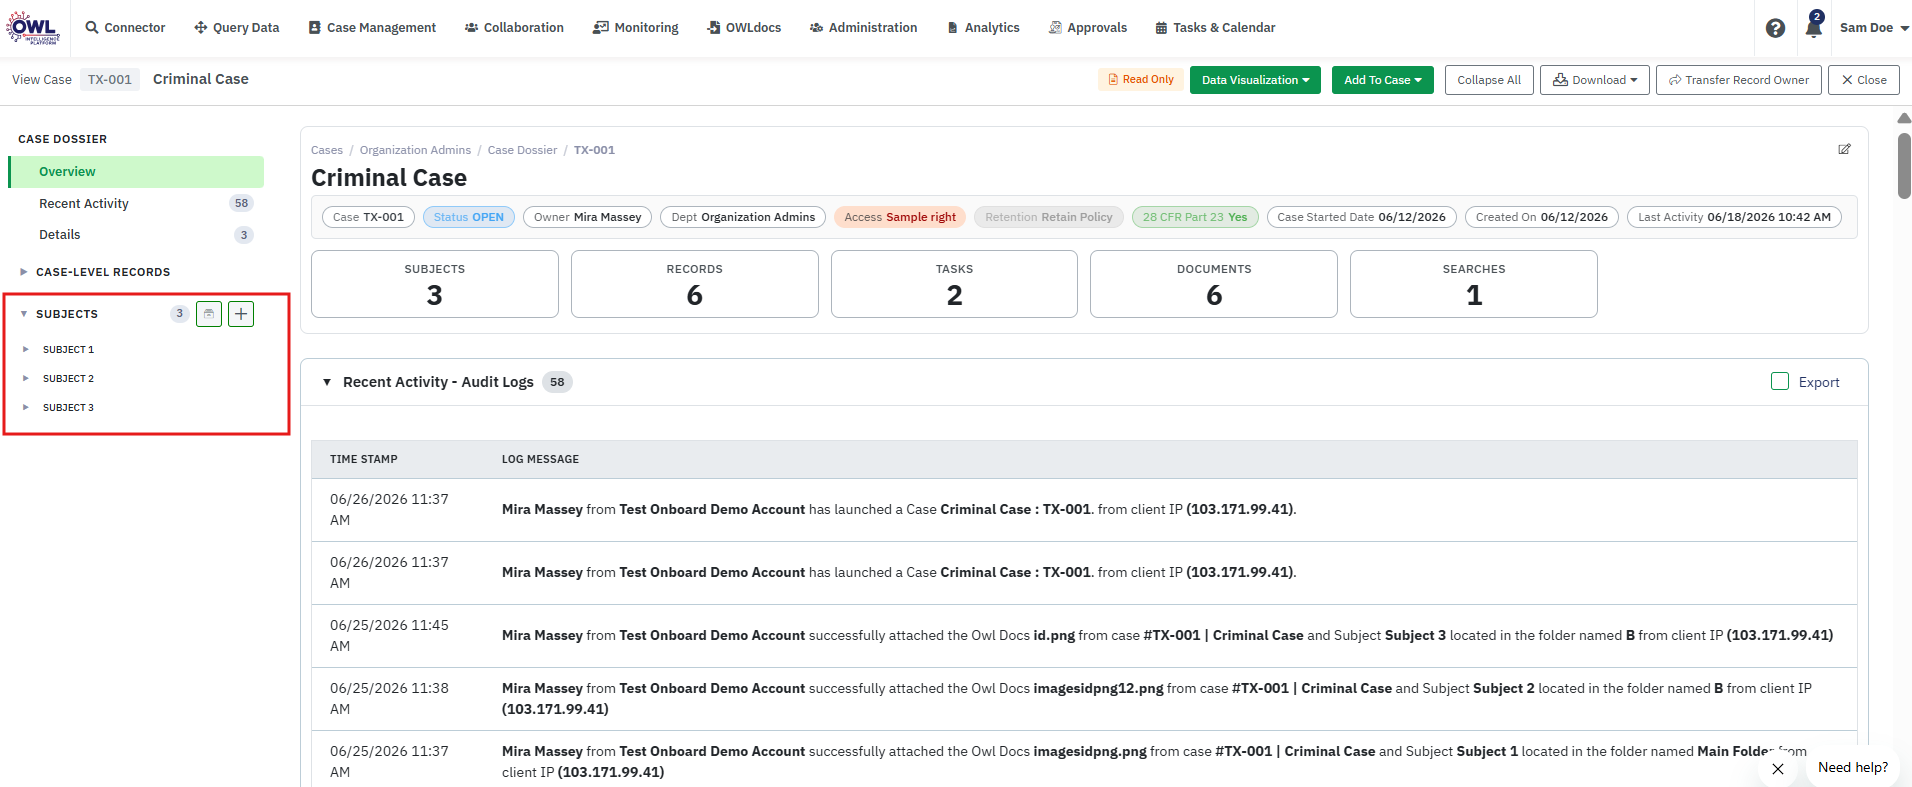
Task: Expand the SUBJECT 1 tree node
Action: point(26,350)
